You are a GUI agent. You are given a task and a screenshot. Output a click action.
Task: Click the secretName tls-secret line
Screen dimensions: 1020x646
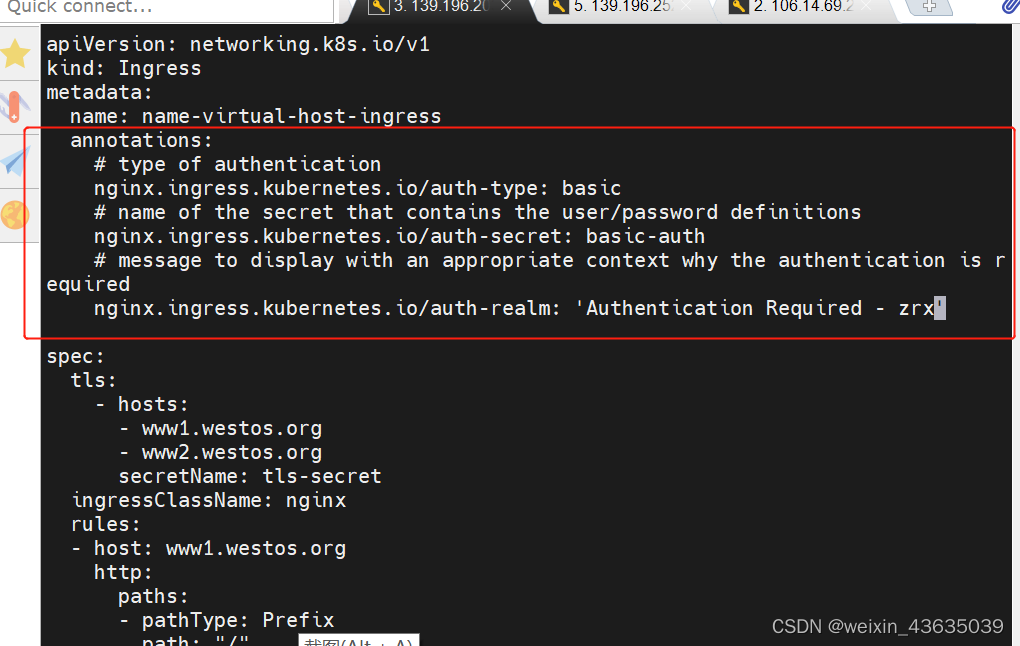click(250, 476)
